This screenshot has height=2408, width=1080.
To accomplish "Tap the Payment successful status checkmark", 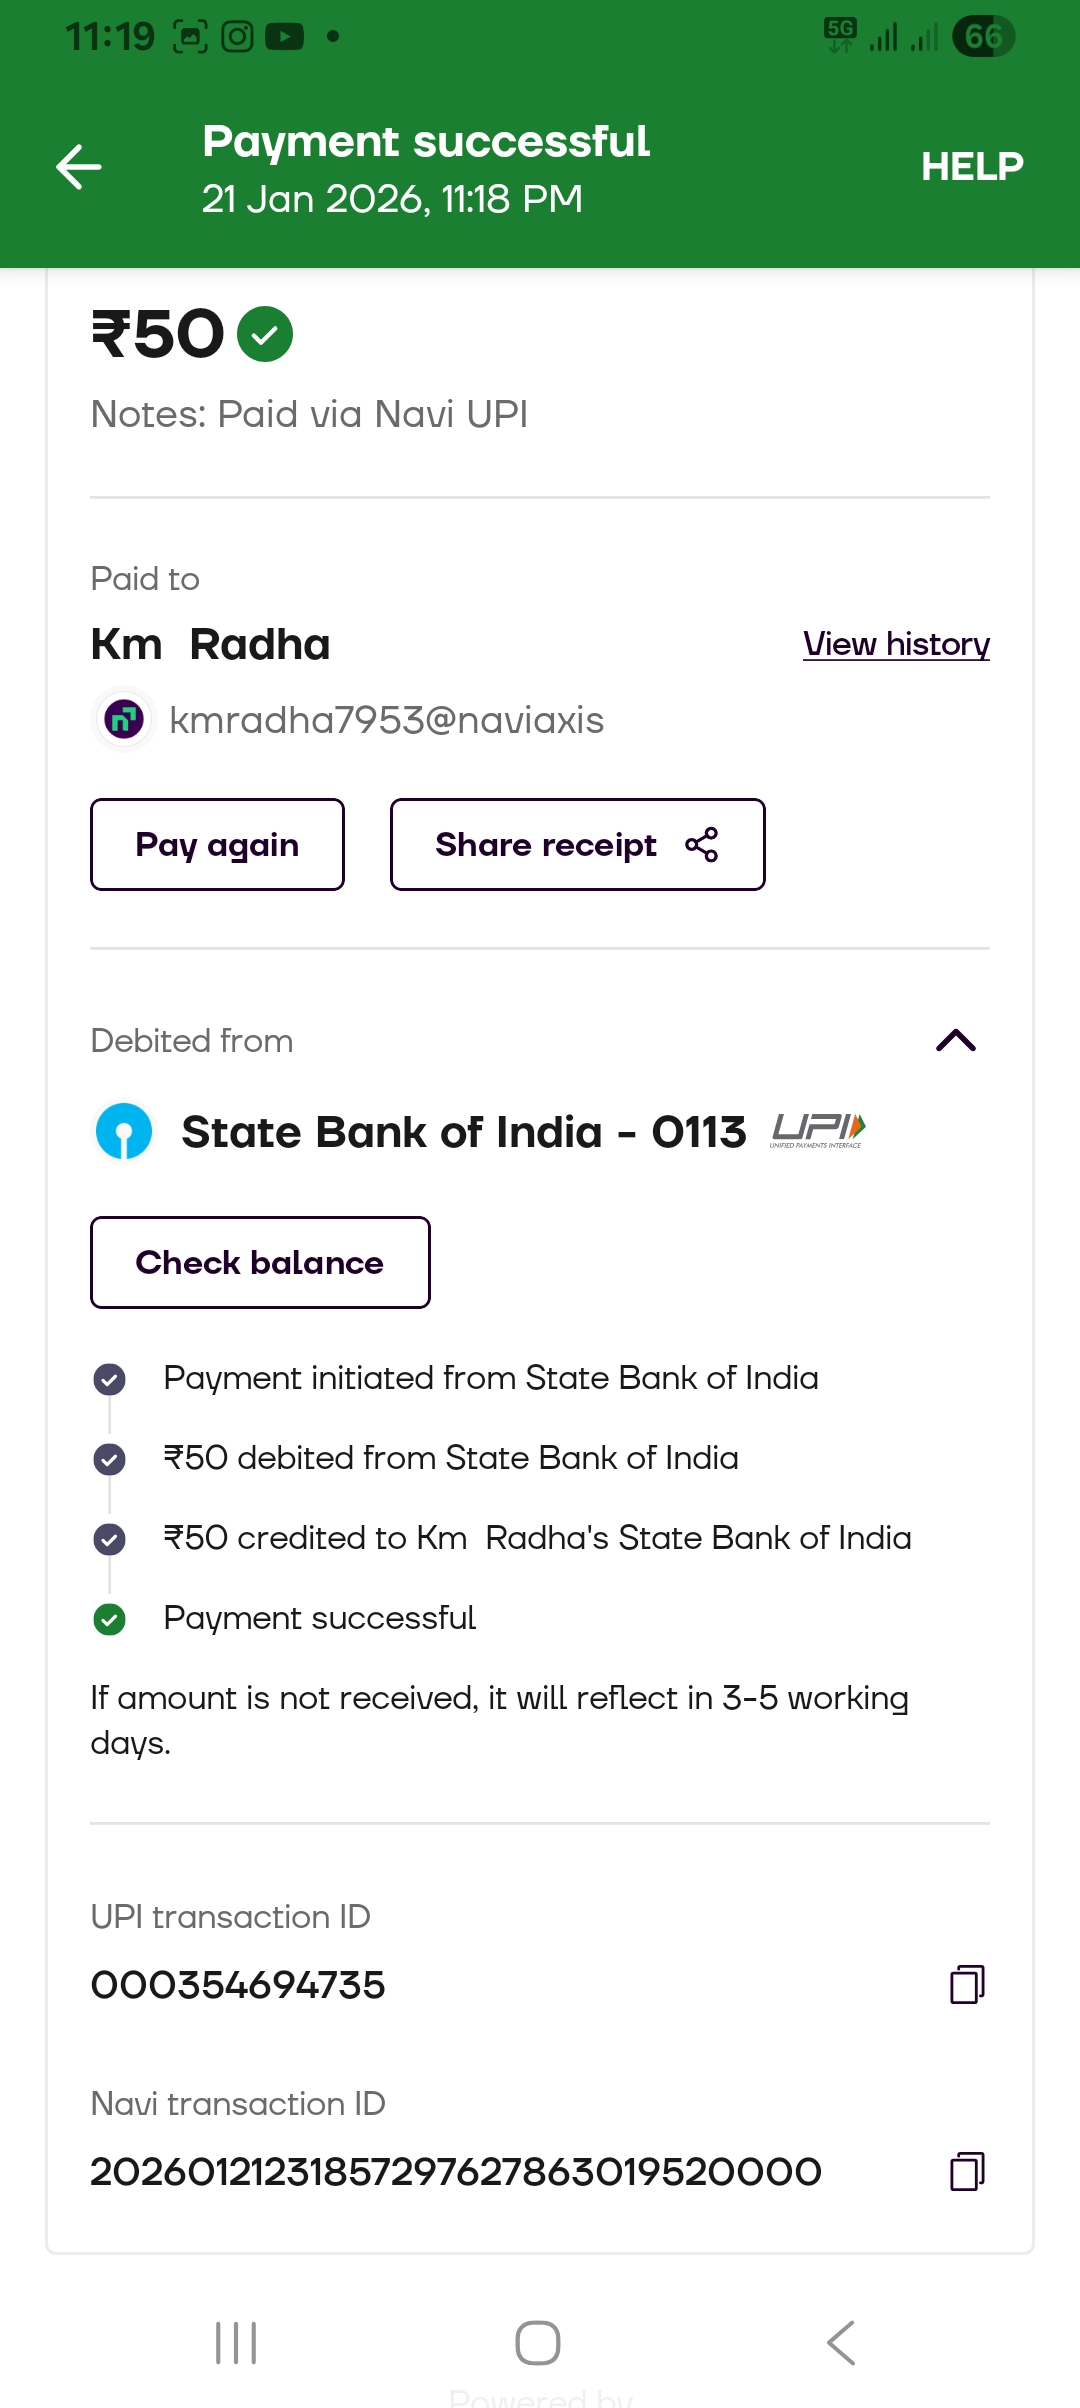I will [109, 1618].
